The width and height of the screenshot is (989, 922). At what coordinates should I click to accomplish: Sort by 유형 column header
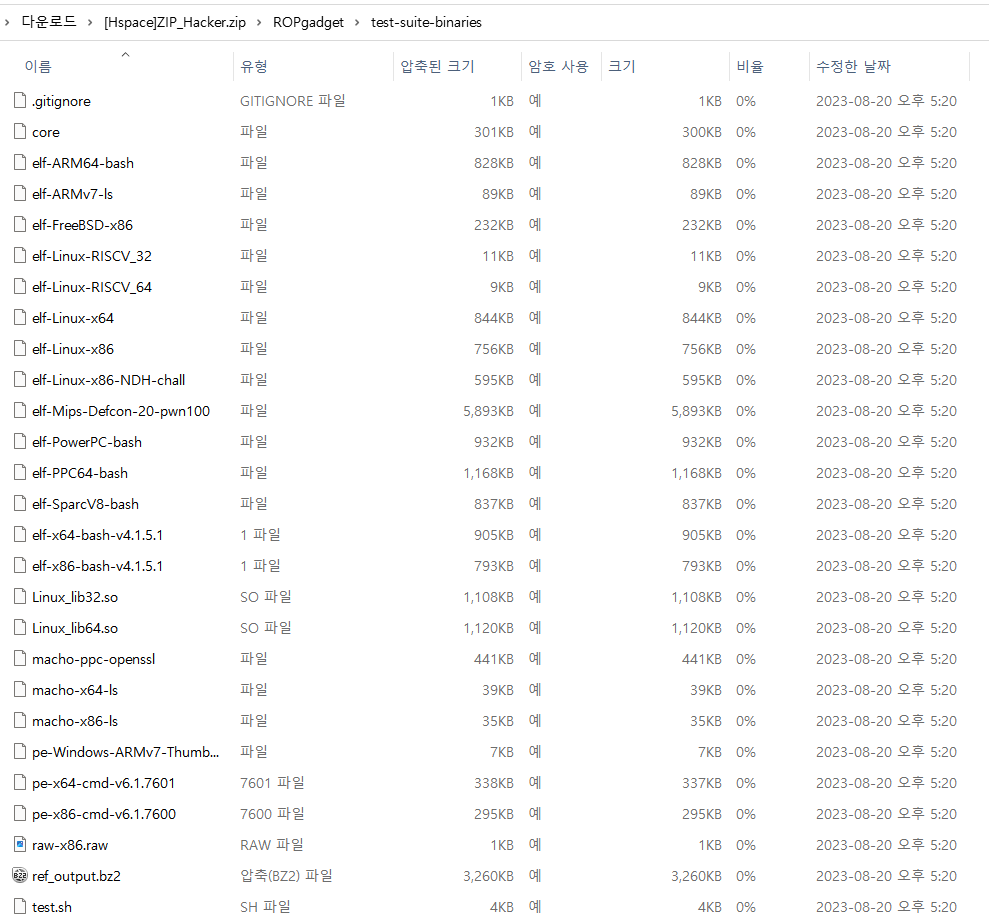[254, 66]
